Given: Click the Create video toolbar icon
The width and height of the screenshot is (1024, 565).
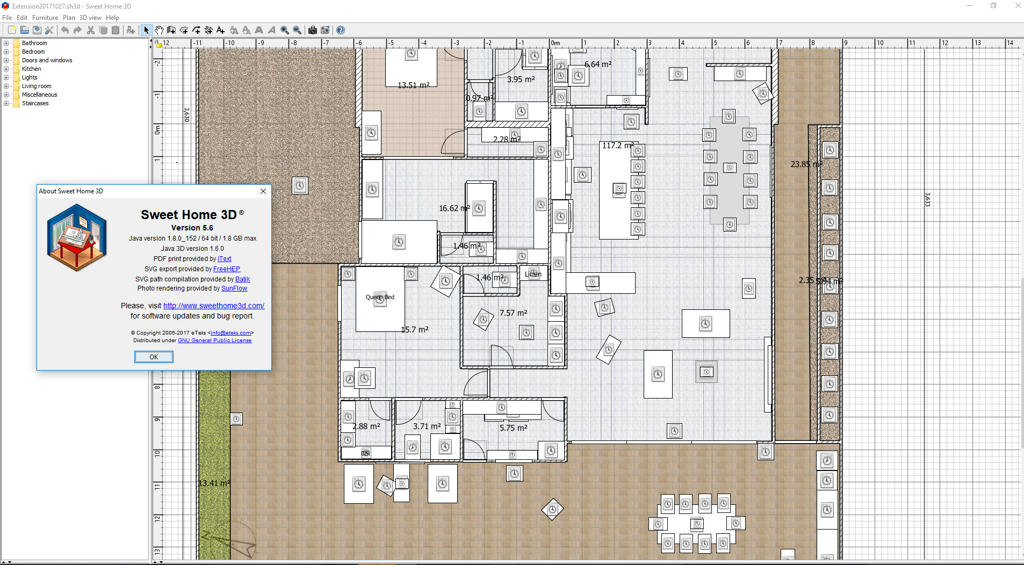Looking at the screenshot, I should click(325, 30).
